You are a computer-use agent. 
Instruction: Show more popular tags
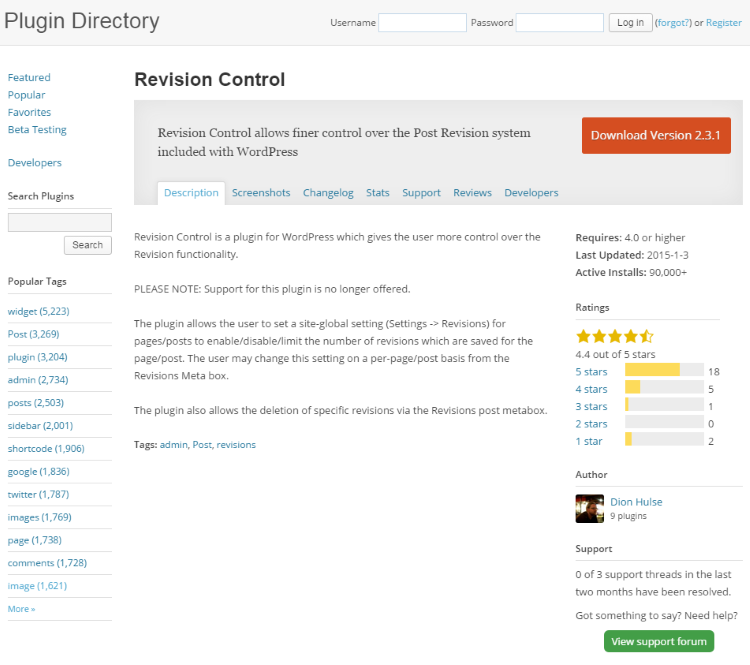tap(22, 609)
